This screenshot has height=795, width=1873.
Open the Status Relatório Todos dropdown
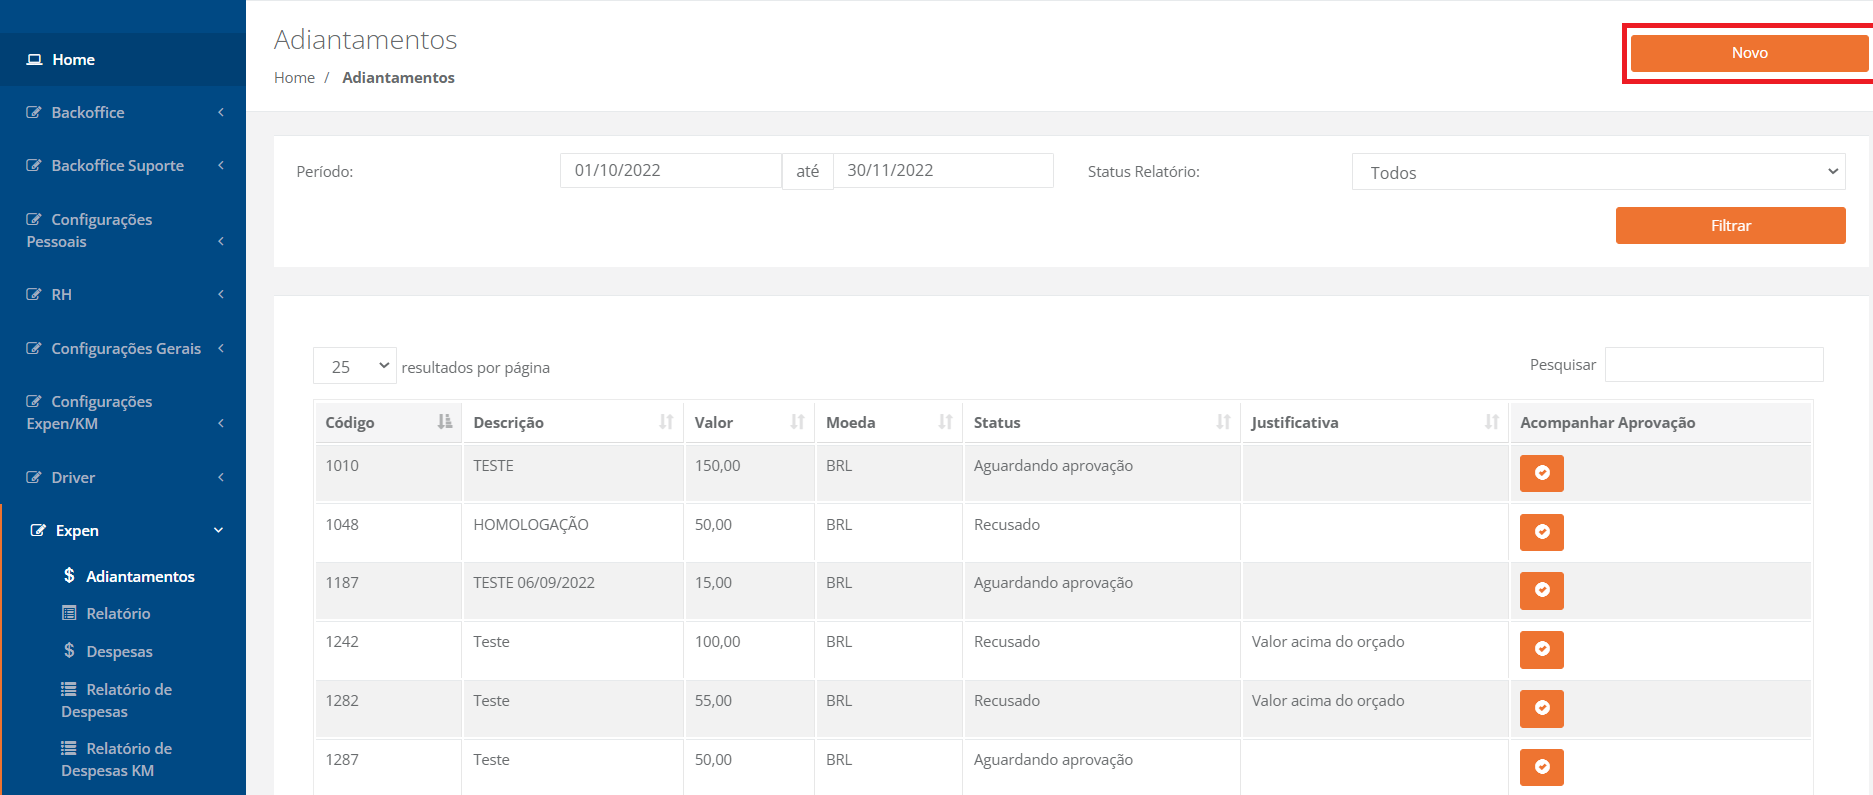[x=1598, y=172]
